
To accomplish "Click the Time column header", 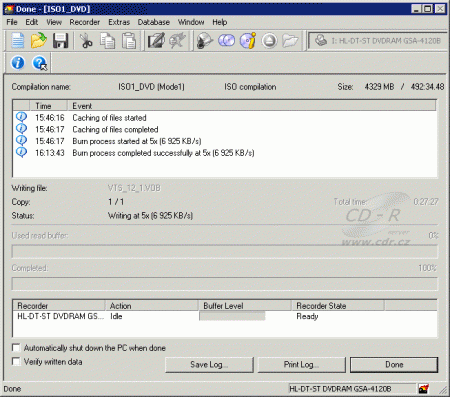I will (x=49, y=106).
